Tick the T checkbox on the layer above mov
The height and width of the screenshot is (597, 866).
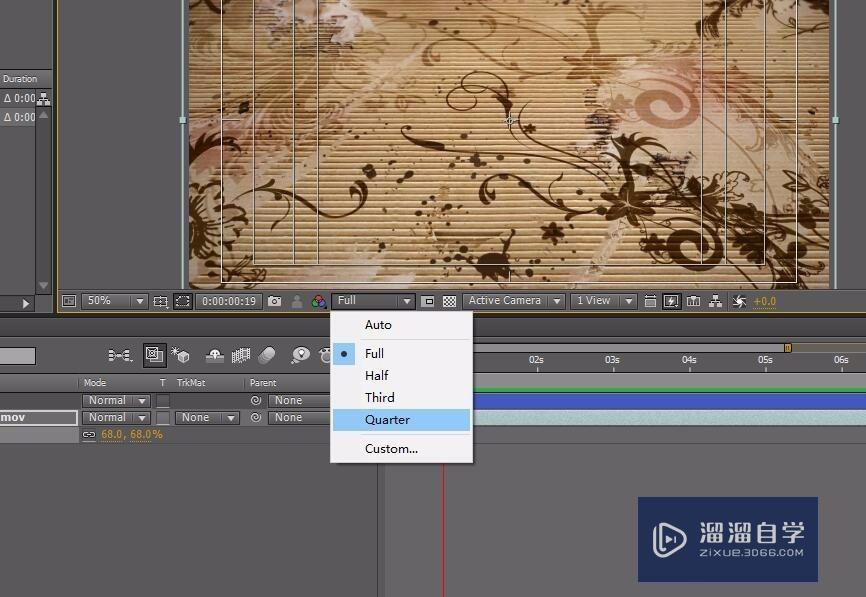pyautogui.click(x=163, y=400)
